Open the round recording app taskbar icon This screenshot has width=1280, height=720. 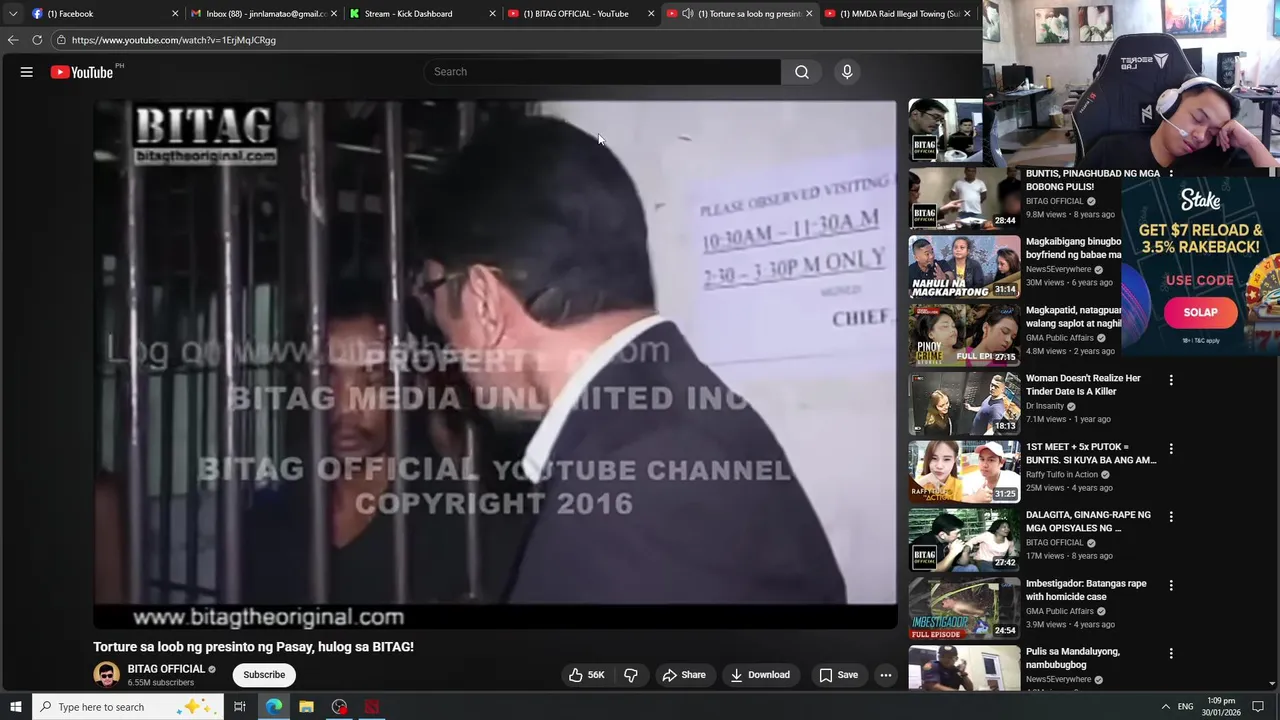339,707
